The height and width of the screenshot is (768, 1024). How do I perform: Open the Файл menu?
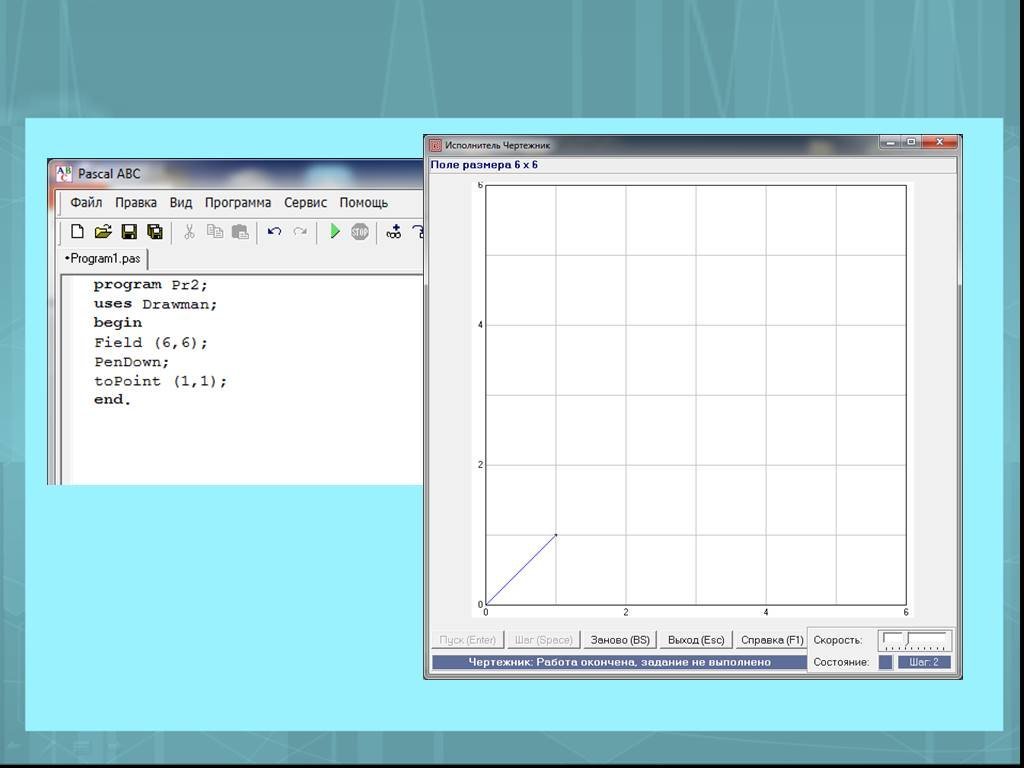pyautogui.click(x=86, y=202)
